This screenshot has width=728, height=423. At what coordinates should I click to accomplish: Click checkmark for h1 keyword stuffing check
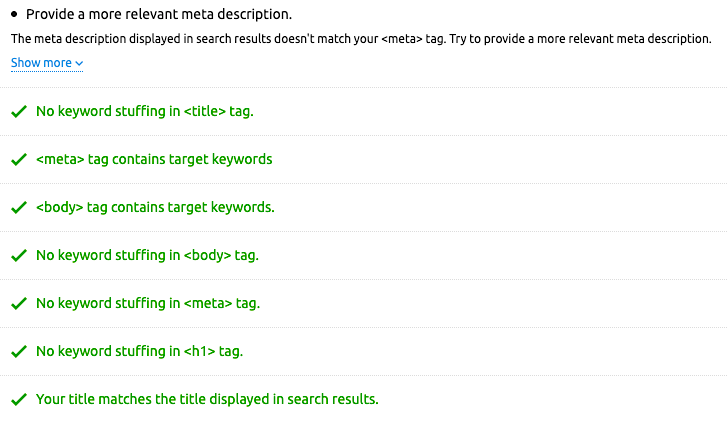tap(18, 352)
